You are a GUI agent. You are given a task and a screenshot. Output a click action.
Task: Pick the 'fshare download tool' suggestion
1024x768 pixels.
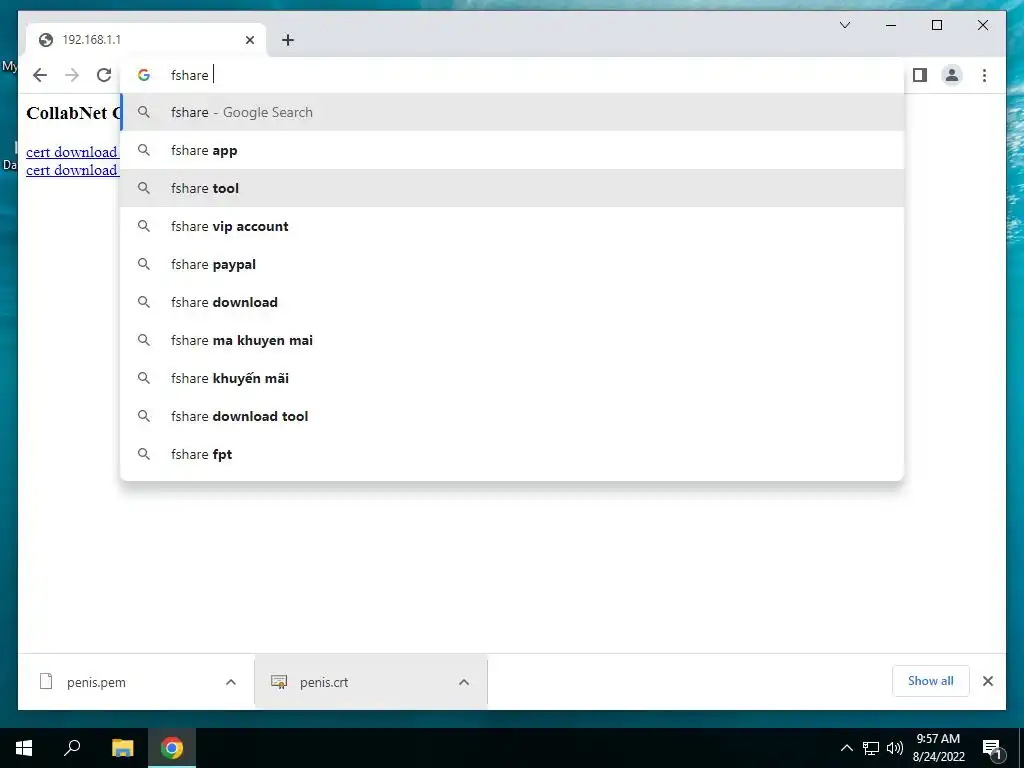pyautogui.click(x=512, y=416)
